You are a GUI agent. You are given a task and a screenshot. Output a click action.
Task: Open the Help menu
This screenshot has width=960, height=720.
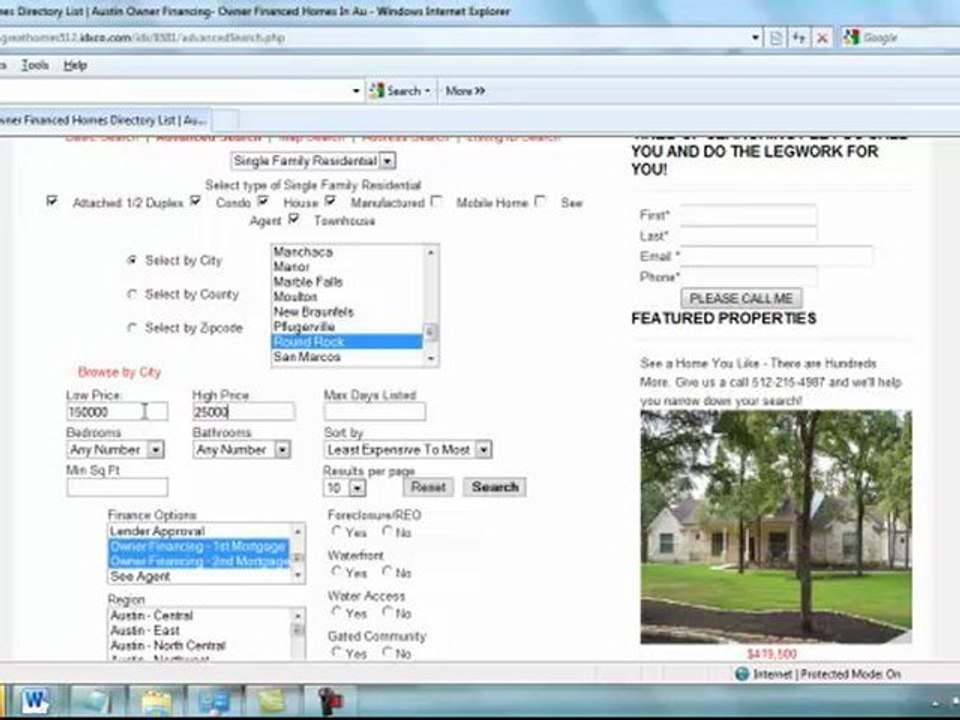(x=75, y=65)
